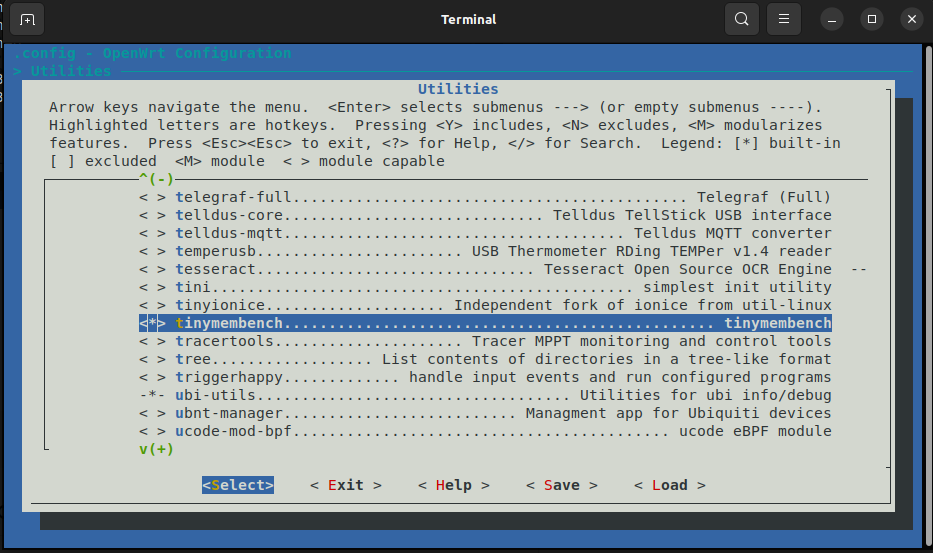Select the temperusb entry name
Viewport: 933px width, 553px height.
(215, 251)
